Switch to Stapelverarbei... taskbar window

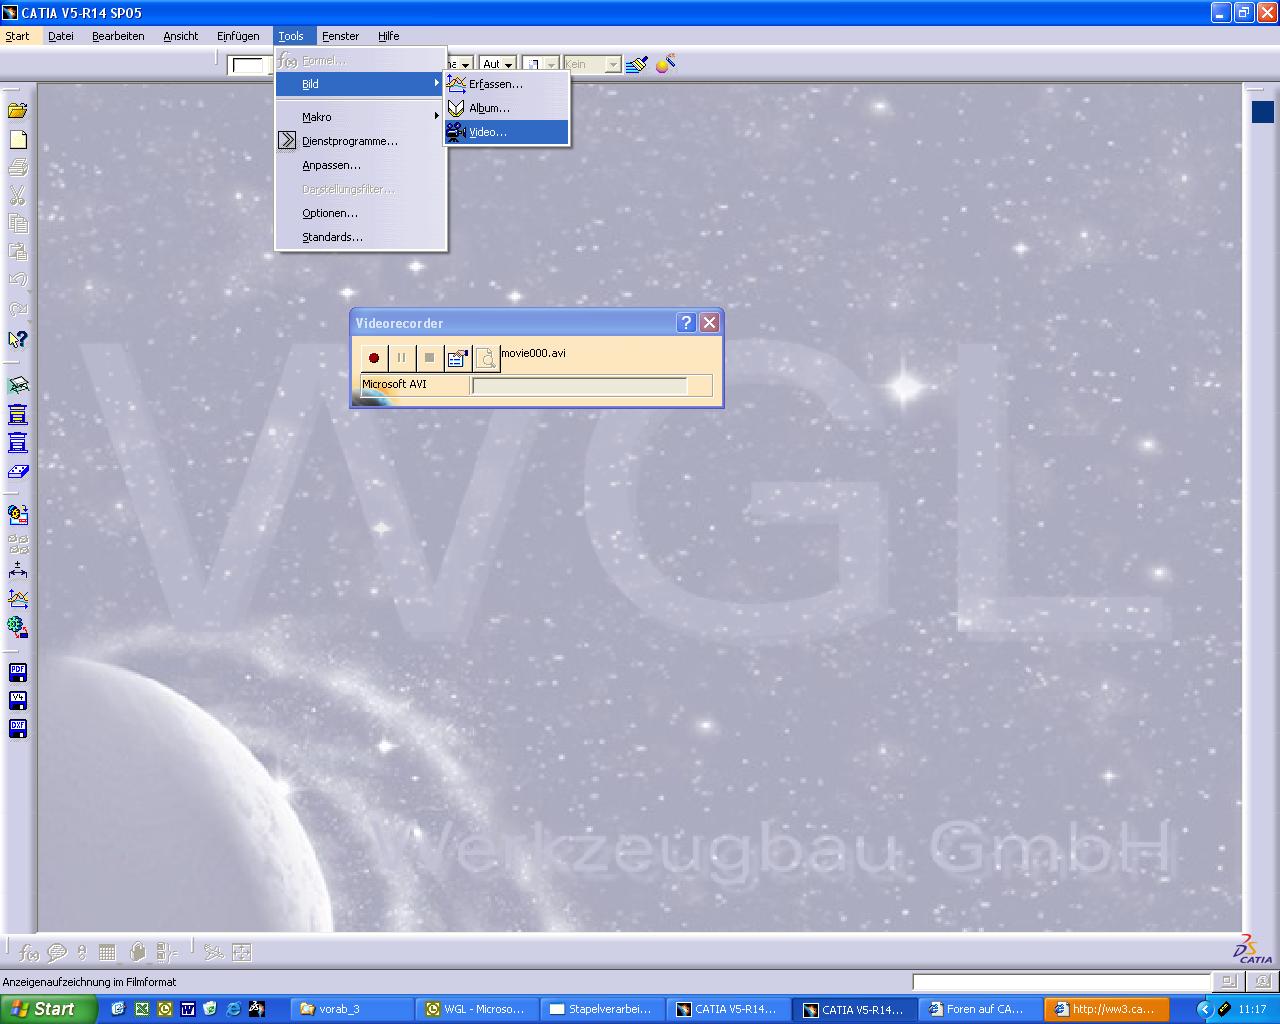tap(603, 1009)
